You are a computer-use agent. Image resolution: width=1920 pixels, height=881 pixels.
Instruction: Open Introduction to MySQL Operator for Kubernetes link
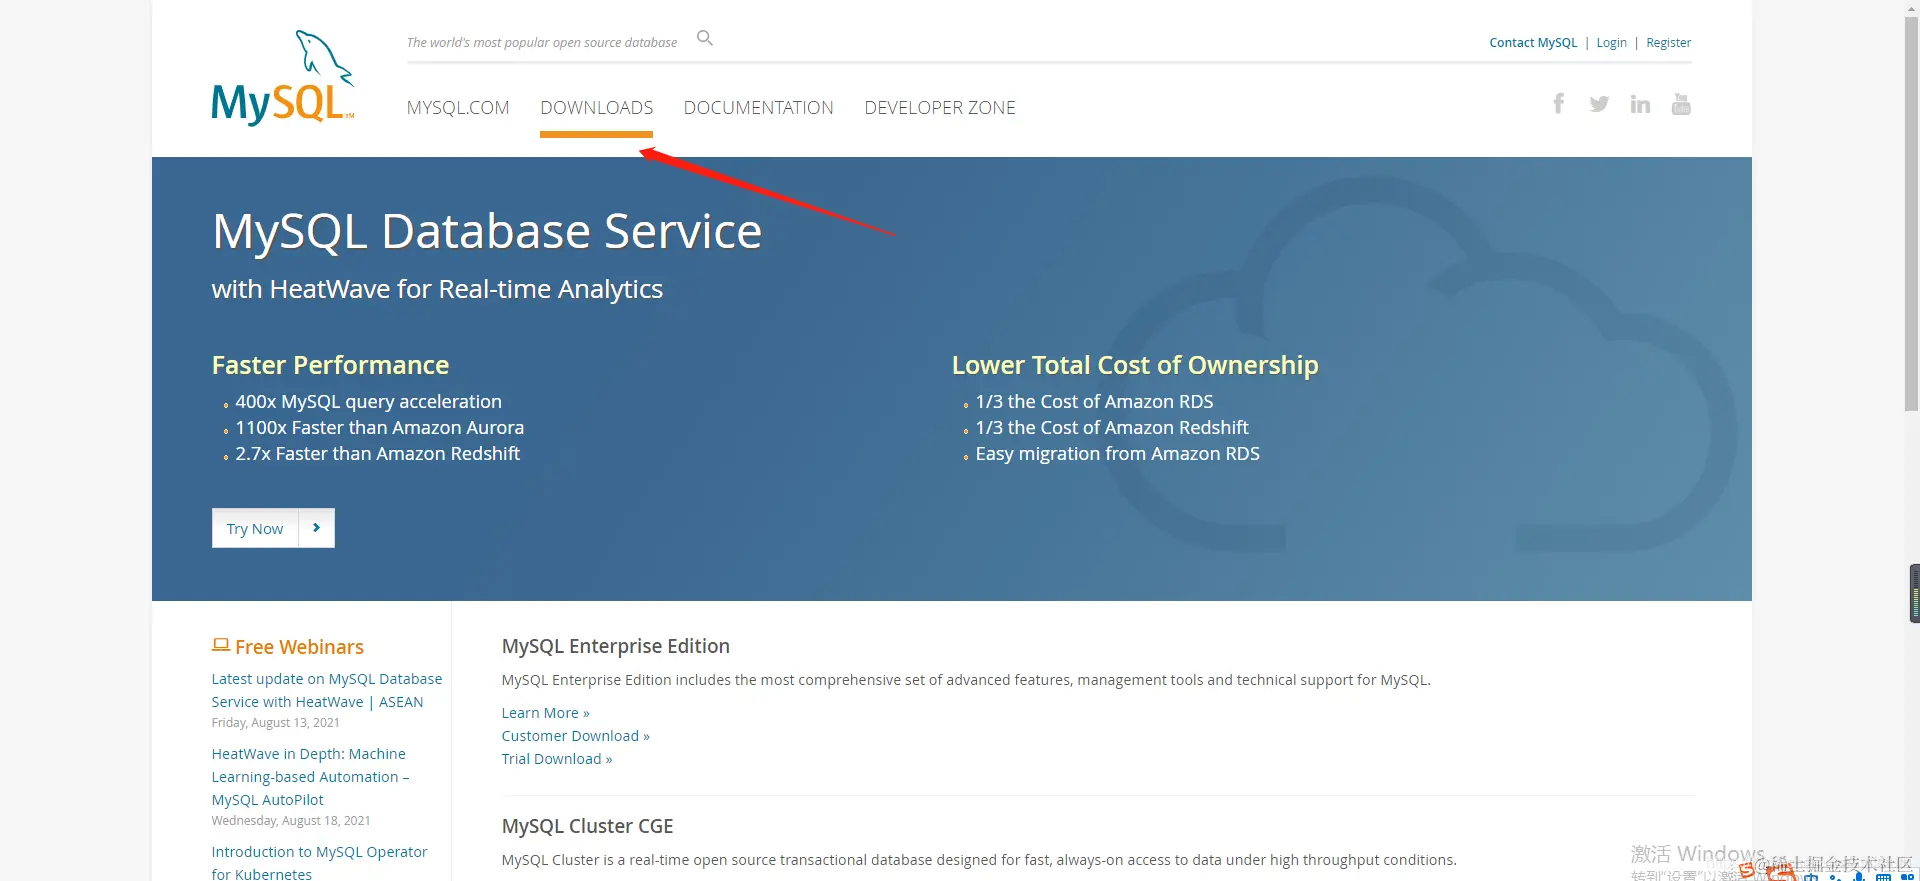coord(319,862)
